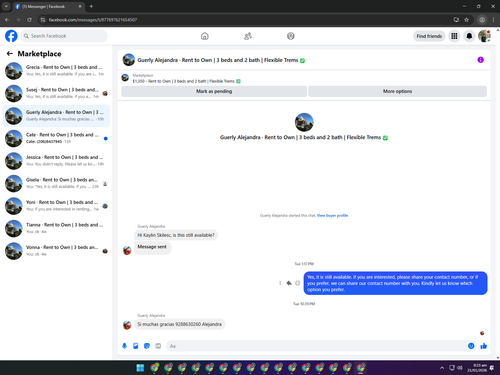Click the $1,350 listing title under Marketplace
Screen dimensions: 500x375
[x=186, y=81]
